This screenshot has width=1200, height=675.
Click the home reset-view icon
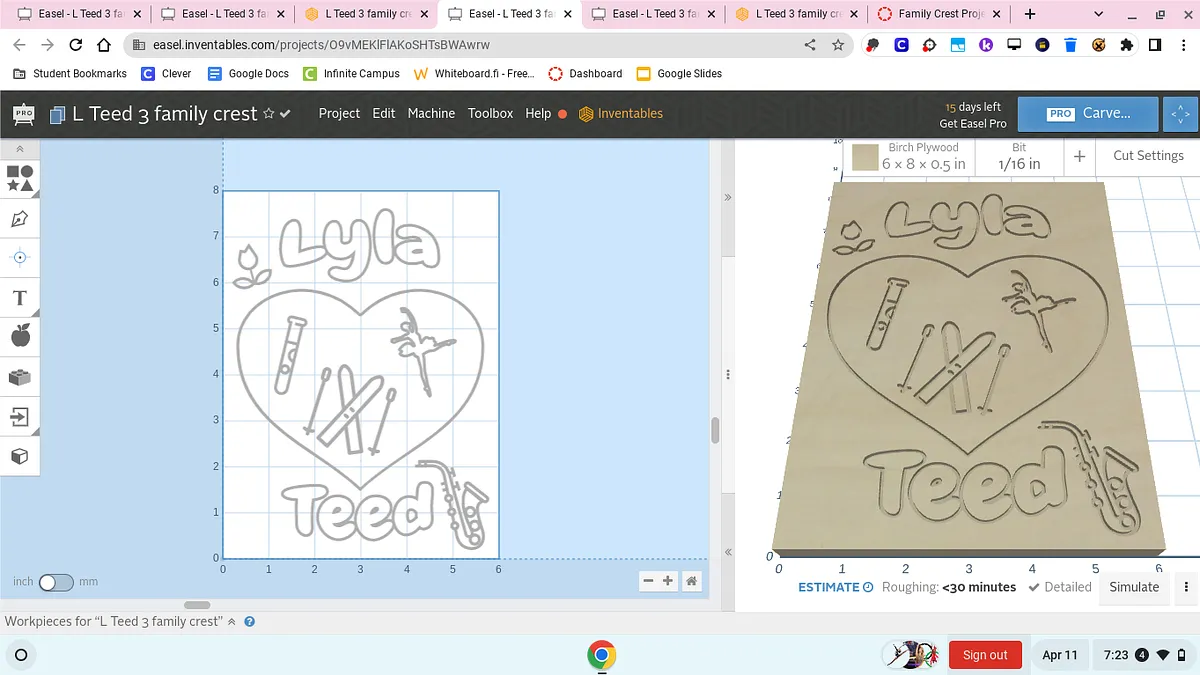pos(691,581)
